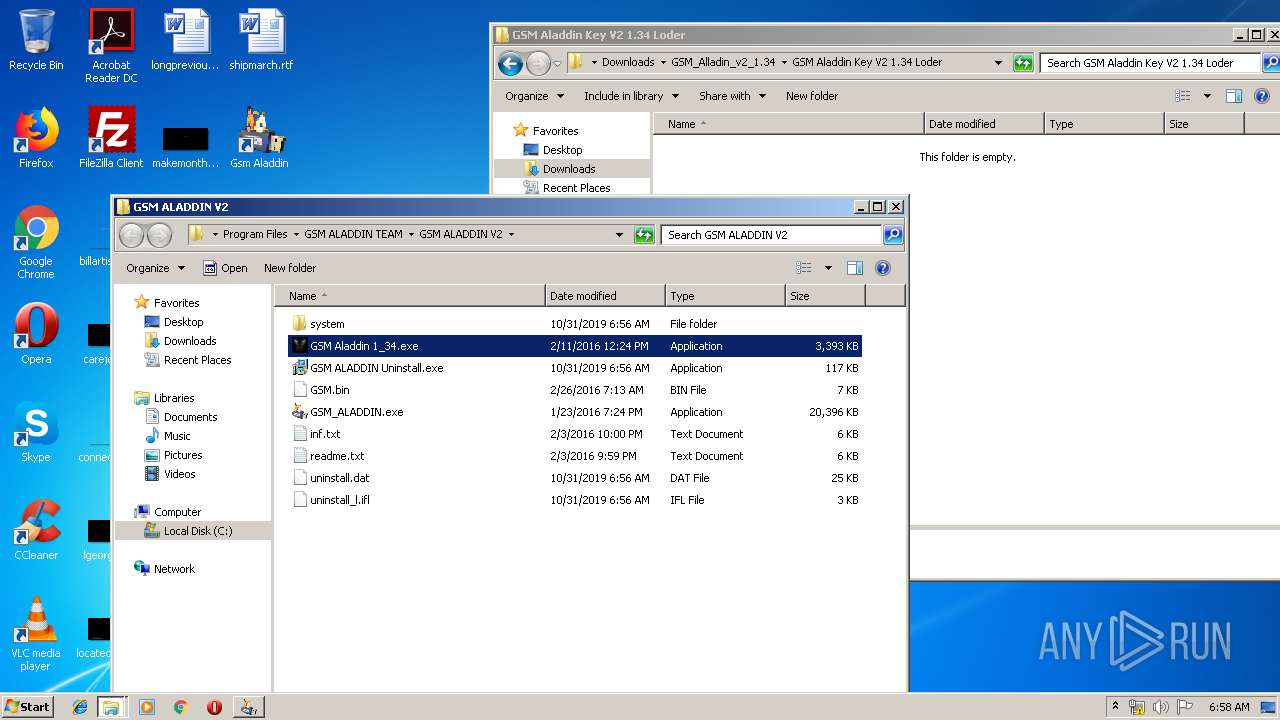Open address history dropdown in Loder window

click(x=998, y=63)
